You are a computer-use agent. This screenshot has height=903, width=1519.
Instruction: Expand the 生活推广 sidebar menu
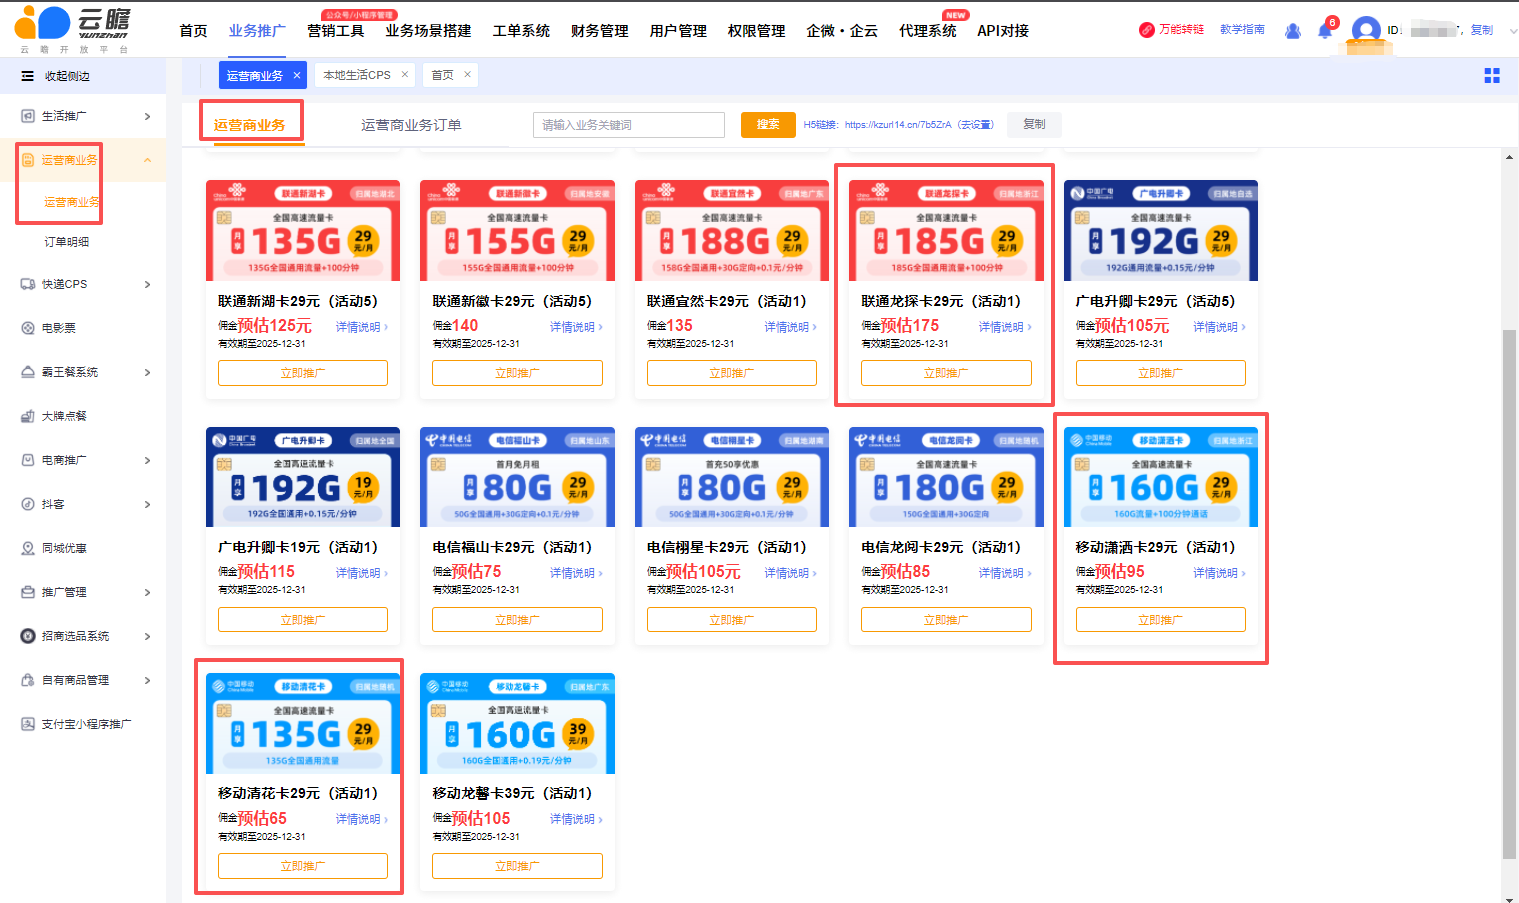(x=147, y=116)
